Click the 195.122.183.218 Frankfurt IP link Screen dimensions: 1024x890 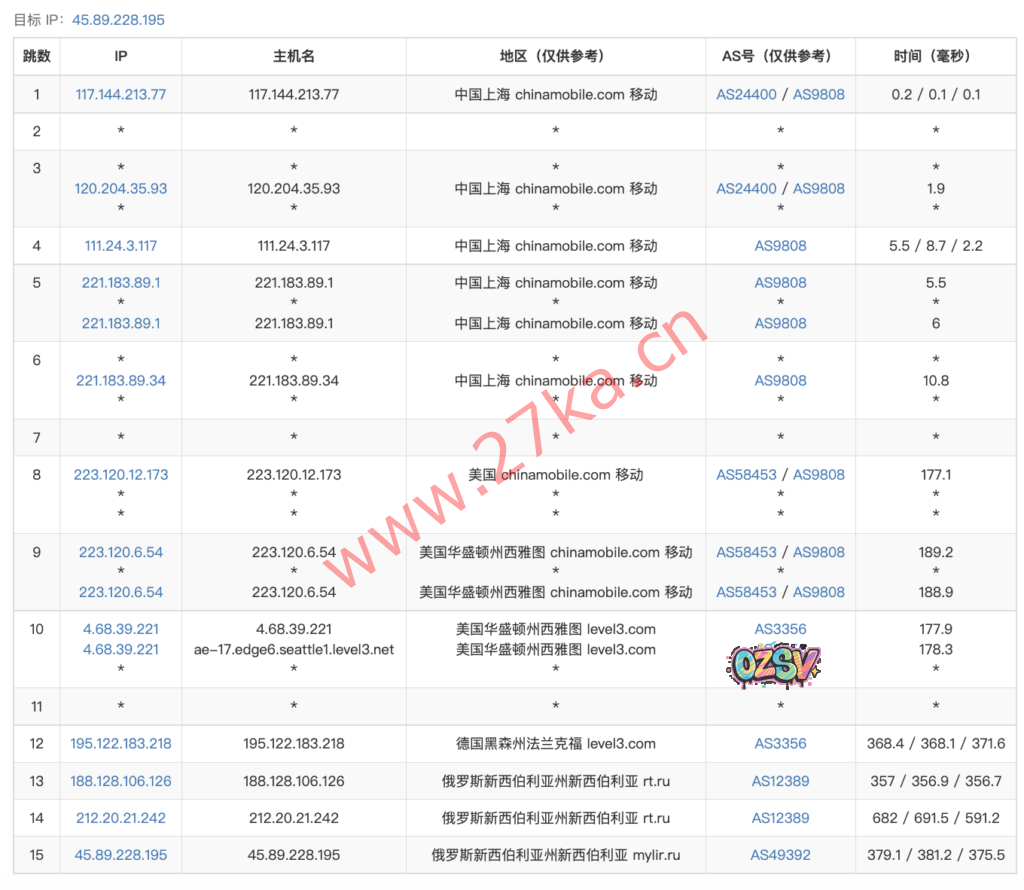pos(121,744)
